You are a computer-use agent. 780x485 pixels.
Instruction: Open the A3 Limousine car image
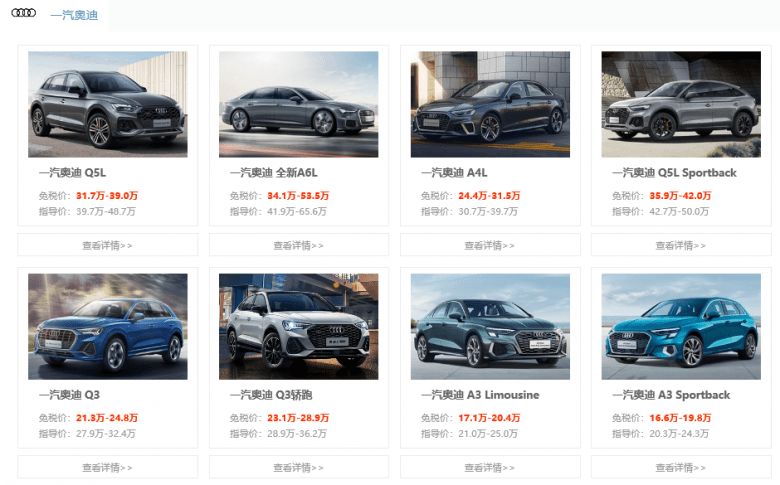click(490, 326)
